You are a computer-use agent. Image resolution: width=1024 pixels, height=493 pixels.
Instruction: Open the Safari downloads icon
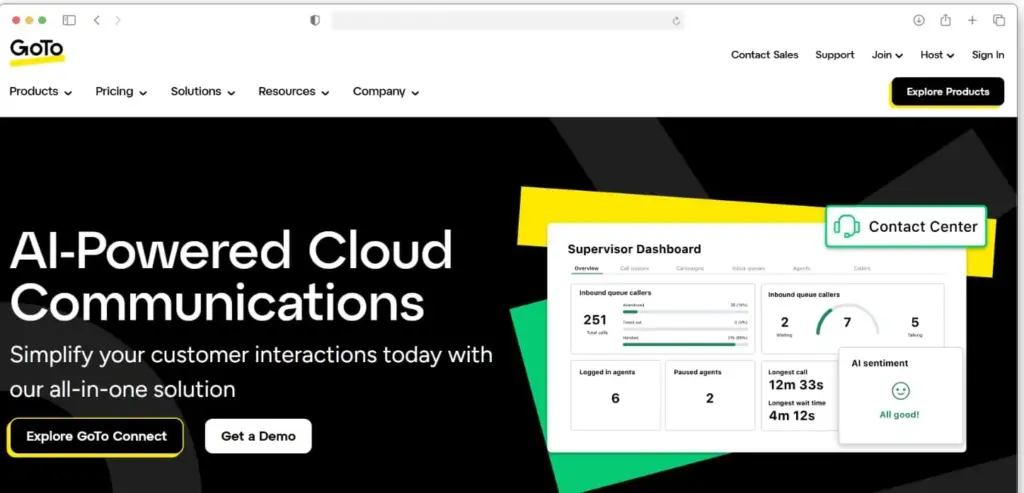pyautogui.click(x=918, y=20)
